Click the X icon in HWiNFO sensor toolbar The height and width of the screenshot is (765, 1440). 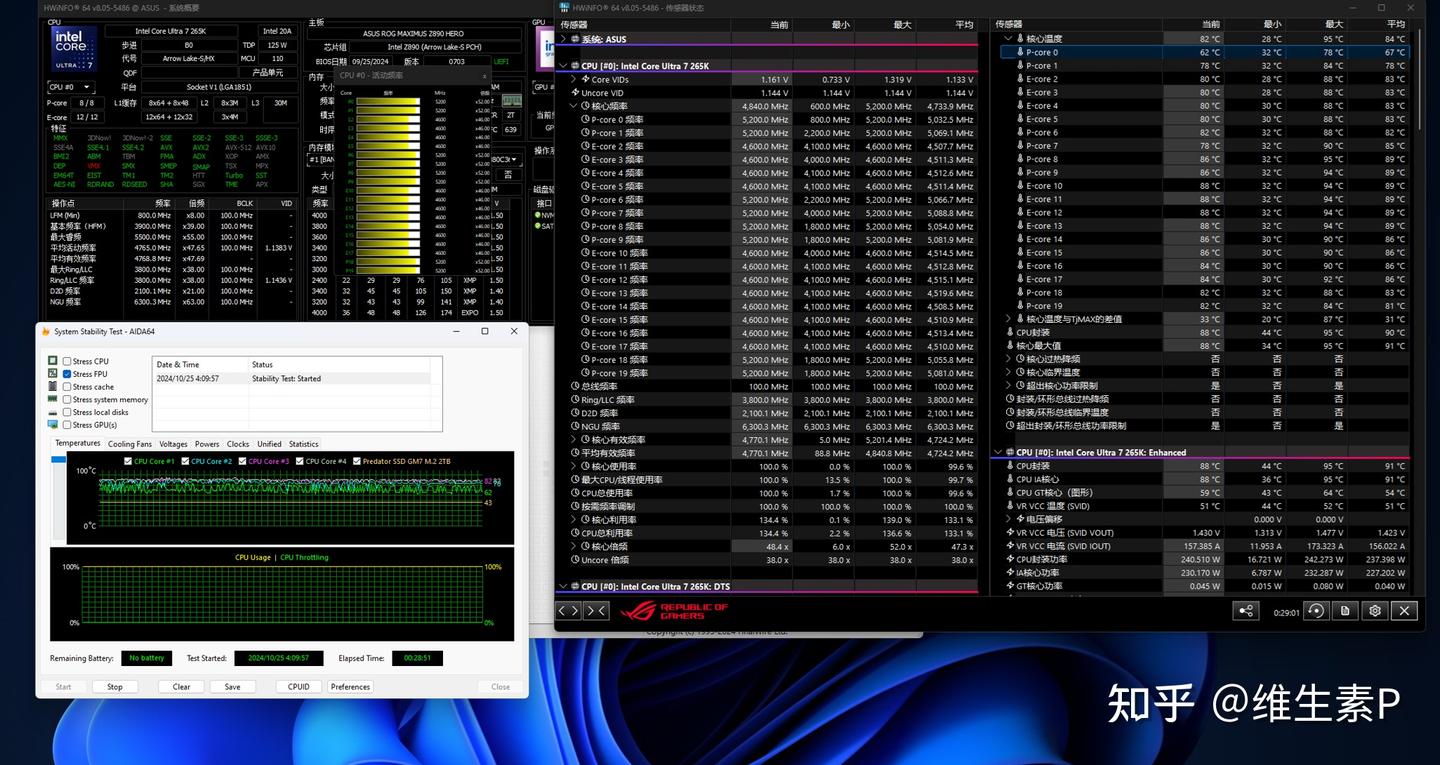click(1404, 611)
